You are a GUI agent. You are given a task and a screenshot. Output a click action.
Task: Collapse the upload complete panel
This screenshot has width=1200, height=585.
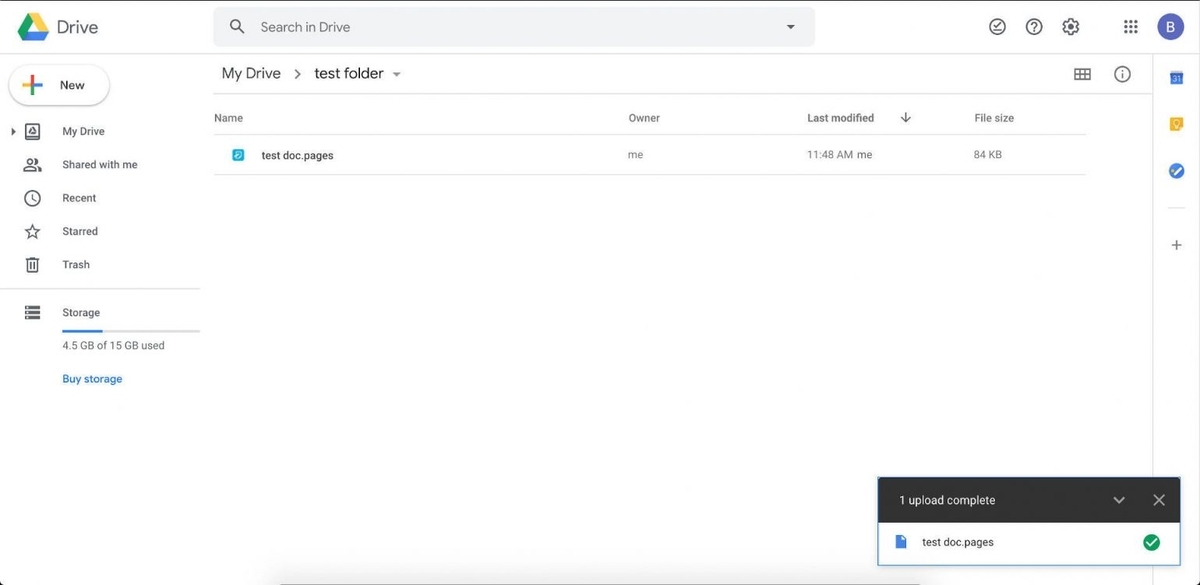(1119, 499)
